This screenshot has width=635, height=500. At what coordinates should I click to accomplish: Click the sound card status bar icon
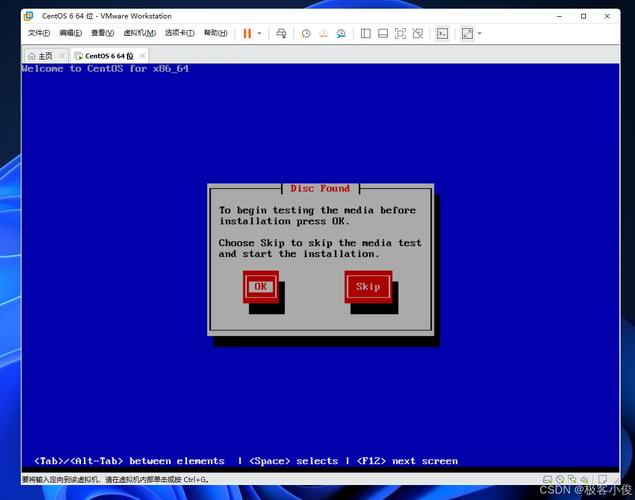[x=584, y=479]
